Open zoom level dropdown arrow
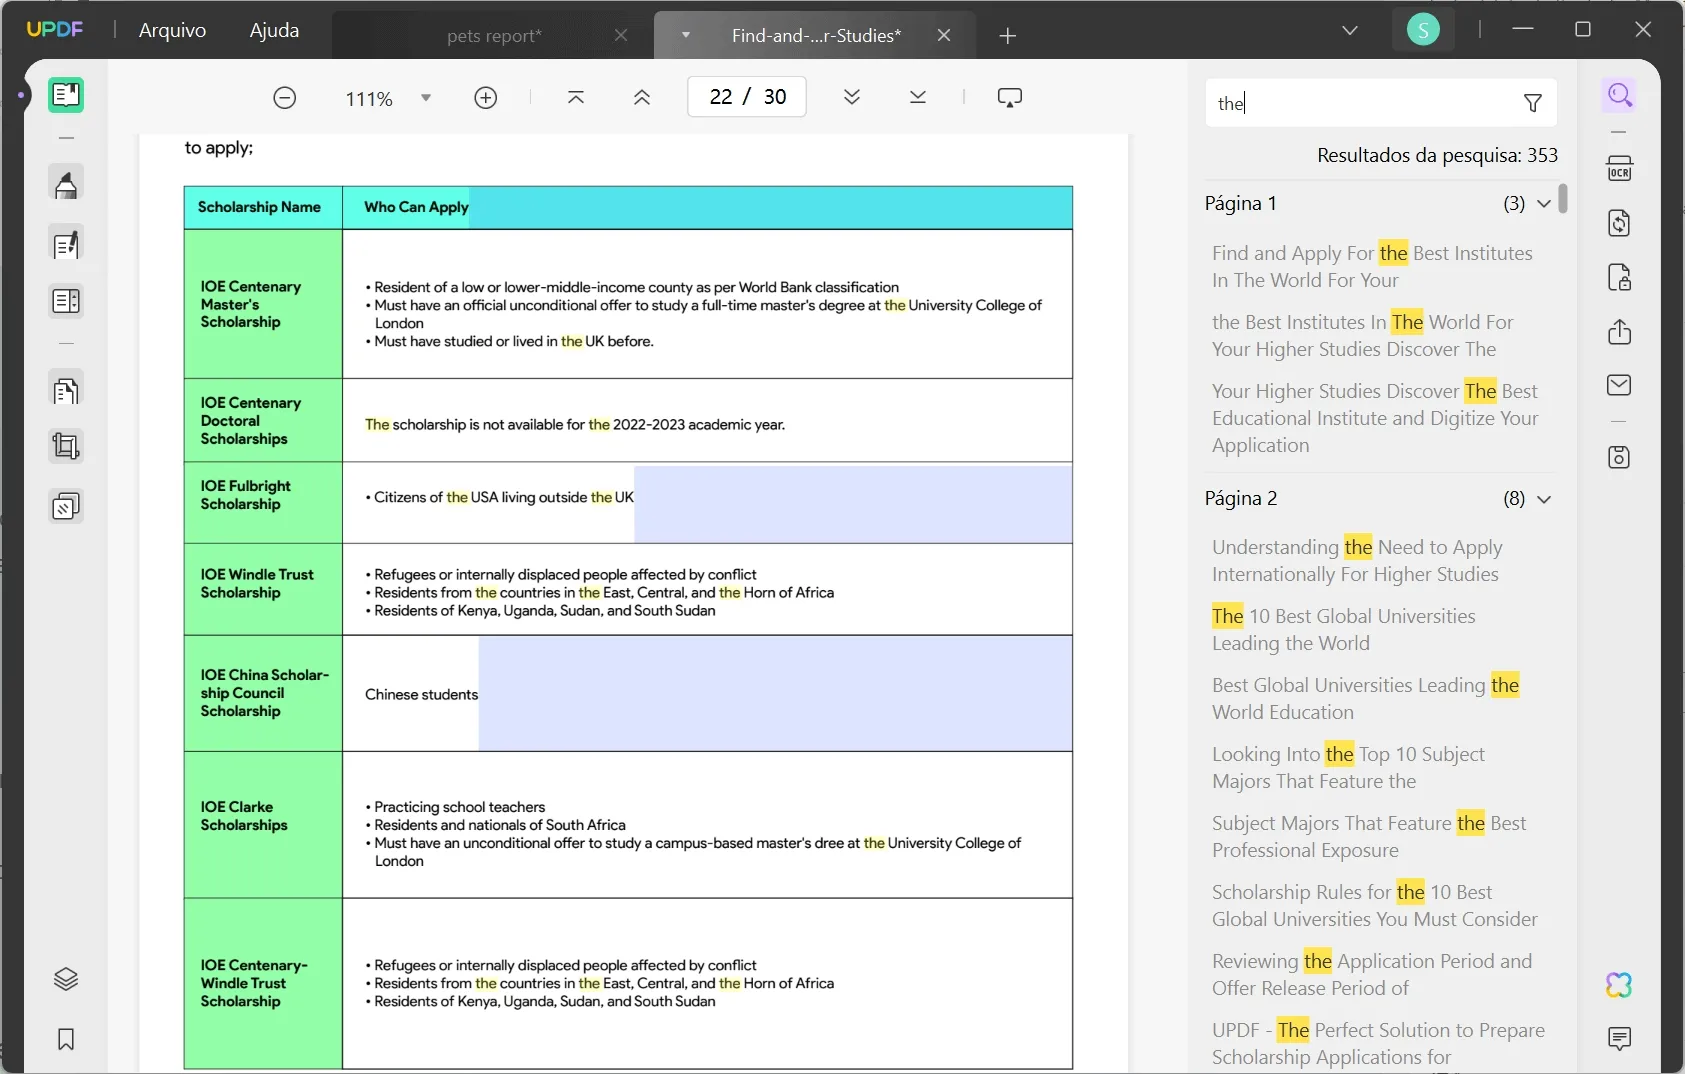1685x1074 pixels. [426, 98]
